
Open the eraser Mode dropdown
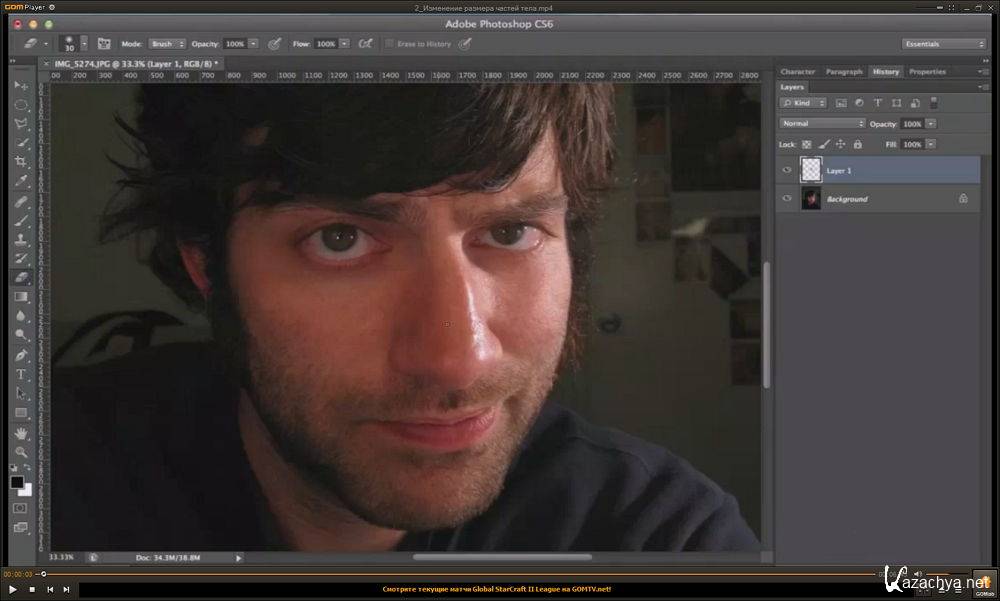[x=162, y=44]
